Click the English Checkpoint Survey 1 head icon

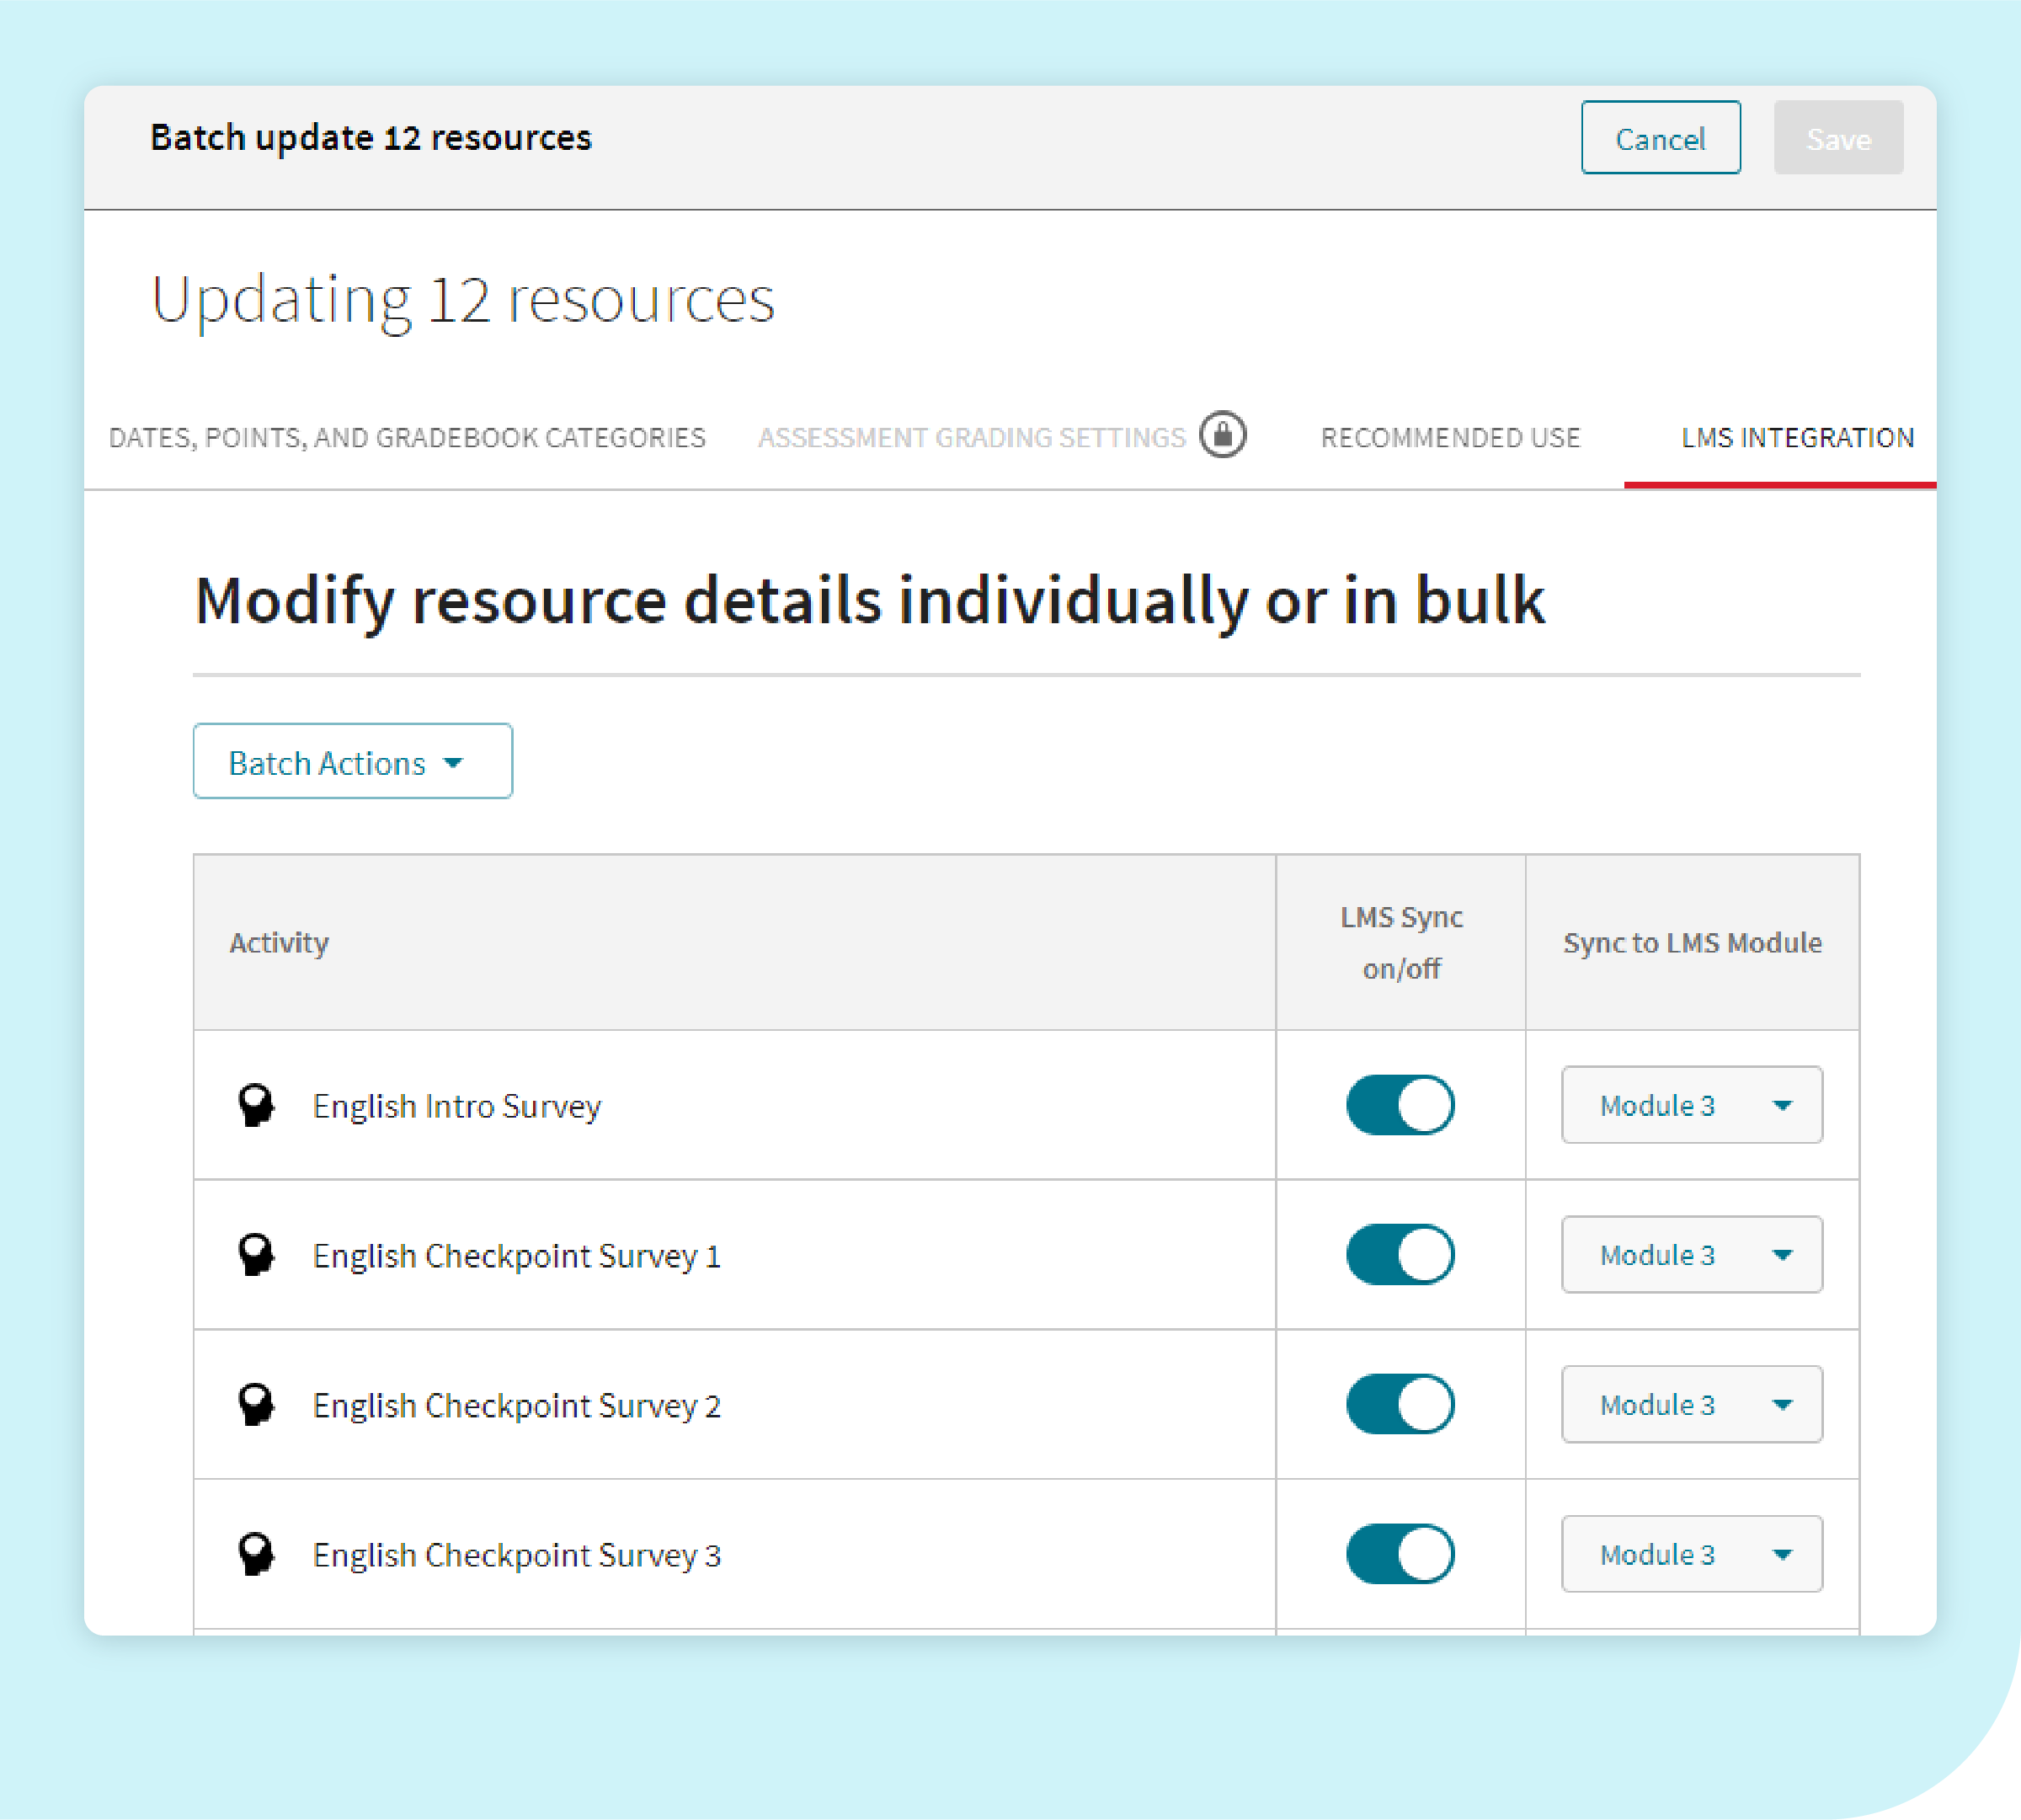coord(255,1254)
